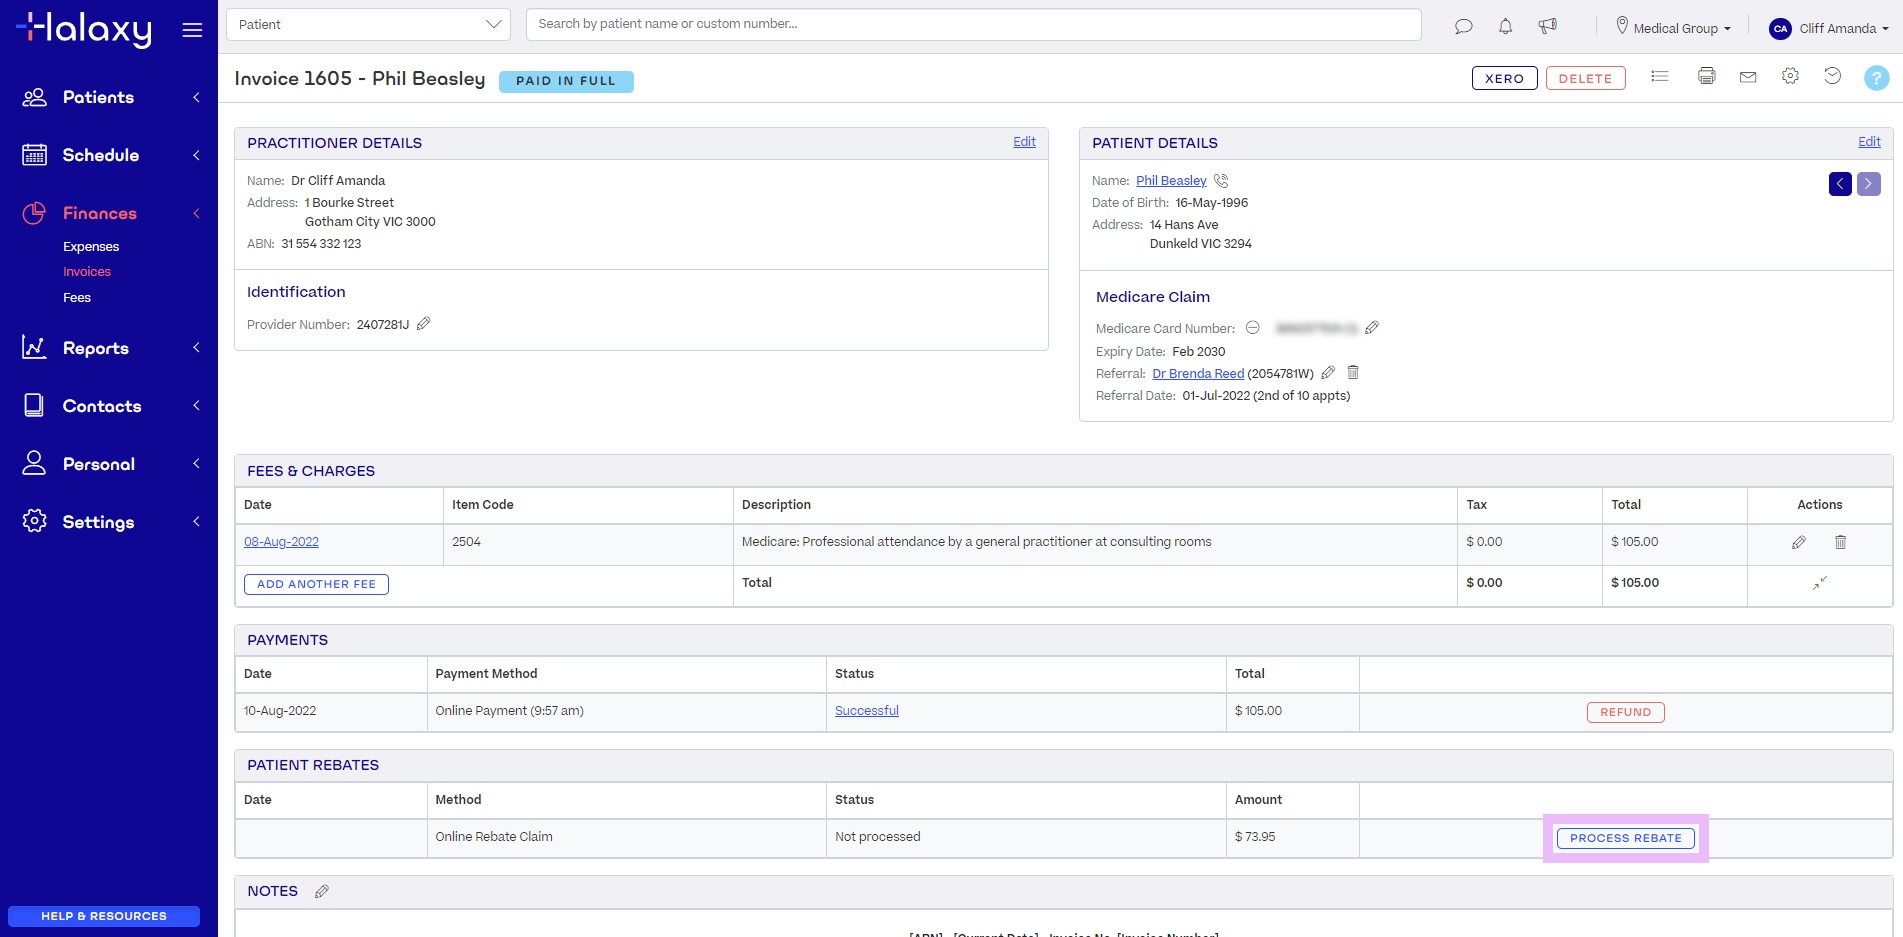Open the chat messages icon
This screenshot has height=937, width=1903.
[x=1463, y=27]
